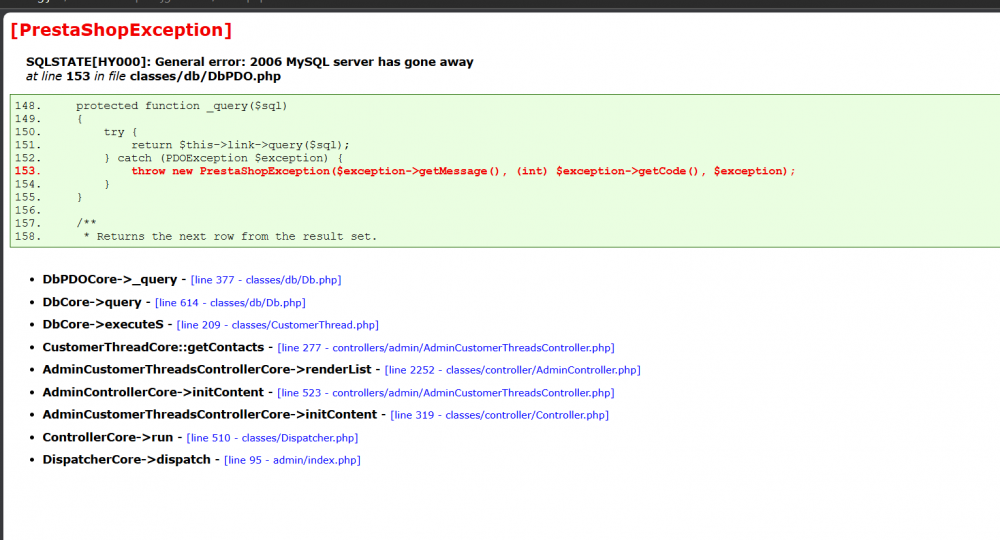The width and height of the screenshot is (1000, 540).
Task: Open link 'line 95 - admin/index.php'
Action: click(x=292, y=460)
